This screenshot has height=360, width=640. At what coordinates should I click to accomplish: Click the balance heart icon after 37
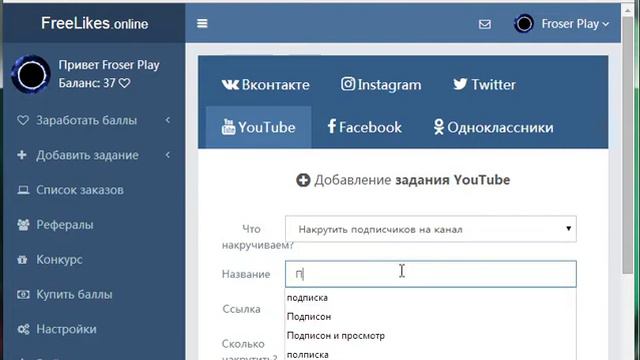pyautogui.click(x=124, y=83)
